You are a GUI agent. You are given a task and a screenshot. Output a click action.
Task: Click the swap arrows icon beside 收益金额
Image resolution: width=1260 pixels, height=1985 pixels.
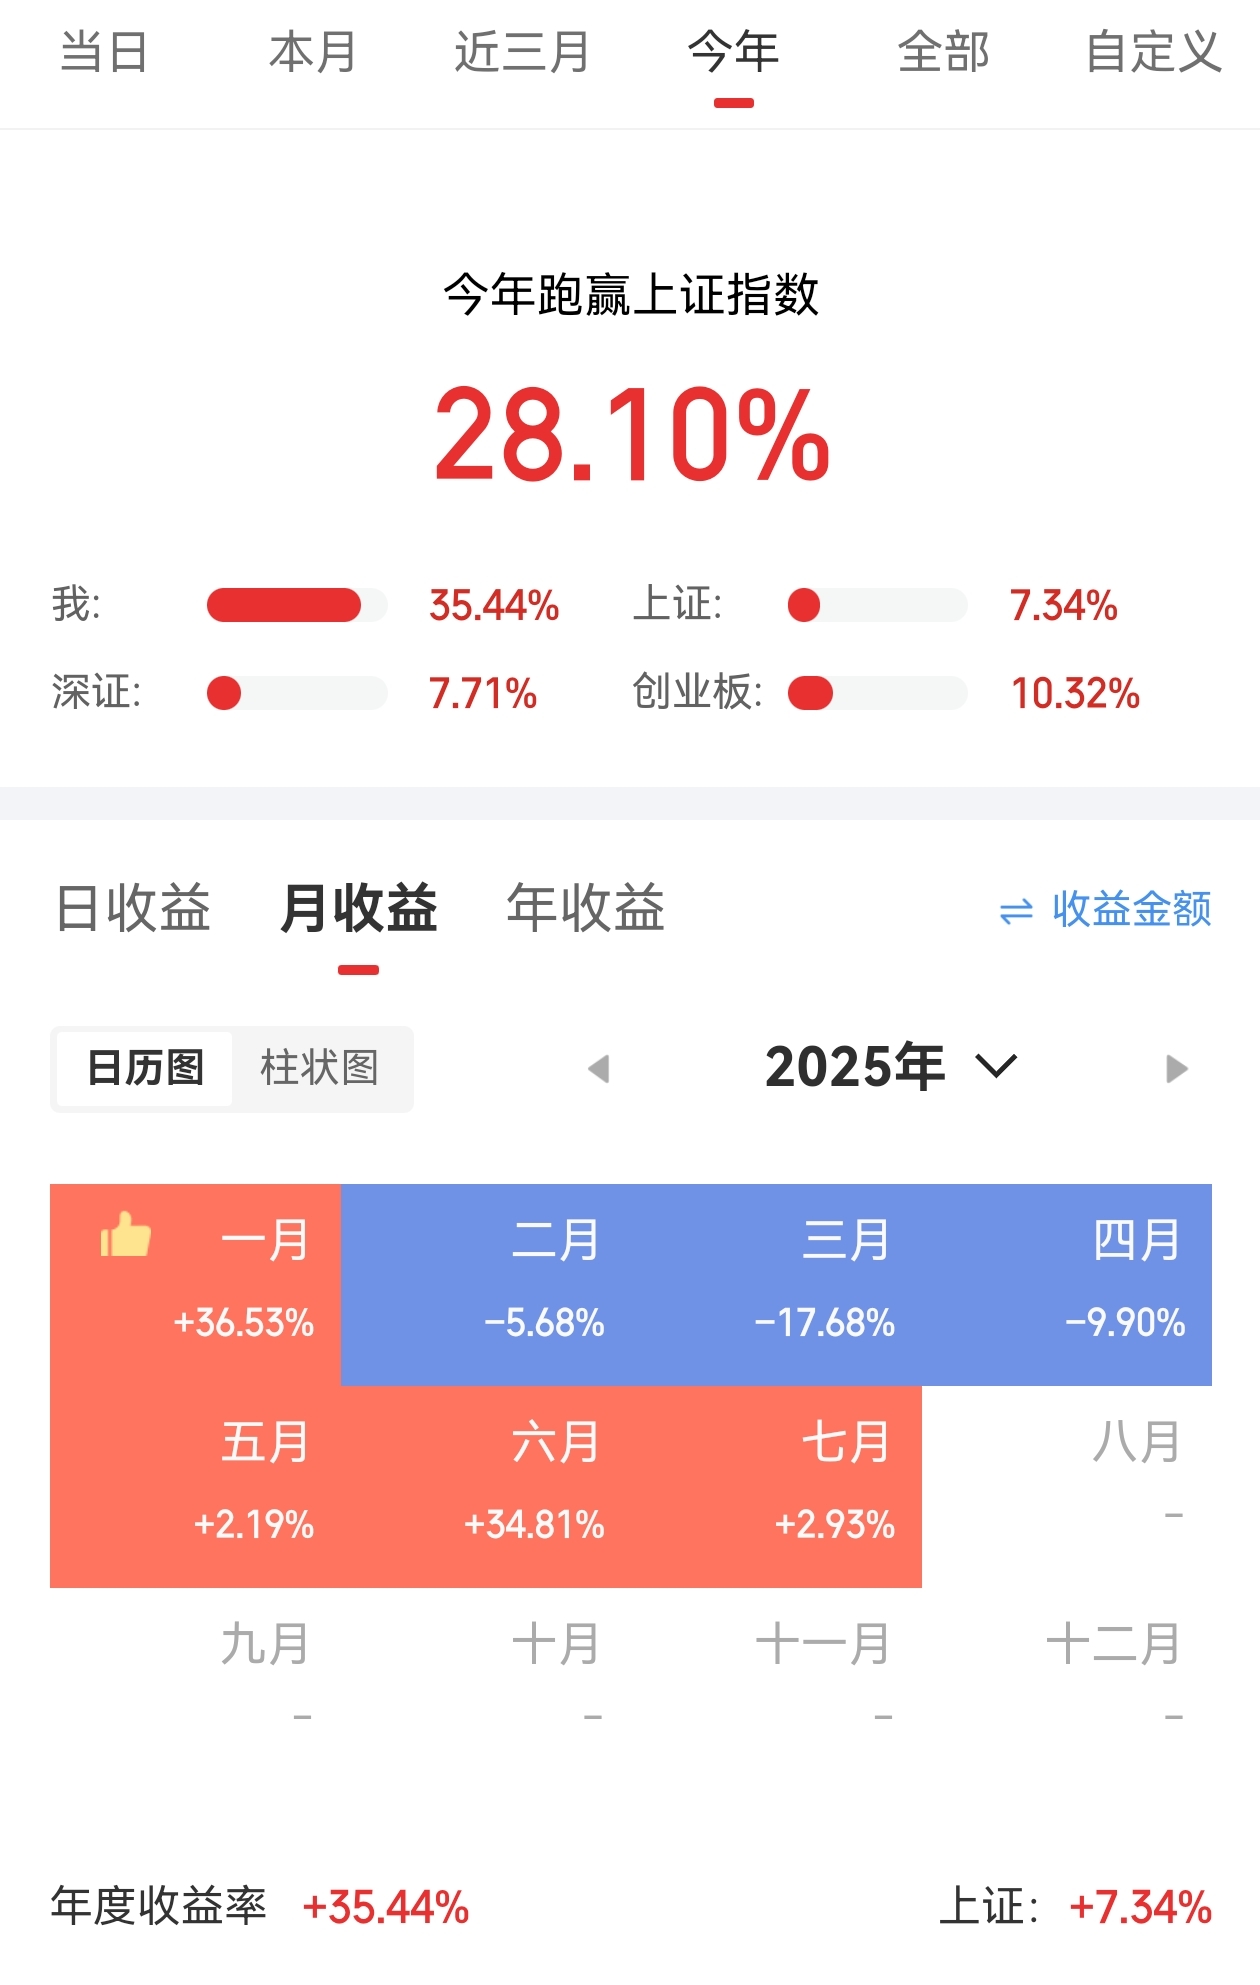click(x=1016, y=911)
